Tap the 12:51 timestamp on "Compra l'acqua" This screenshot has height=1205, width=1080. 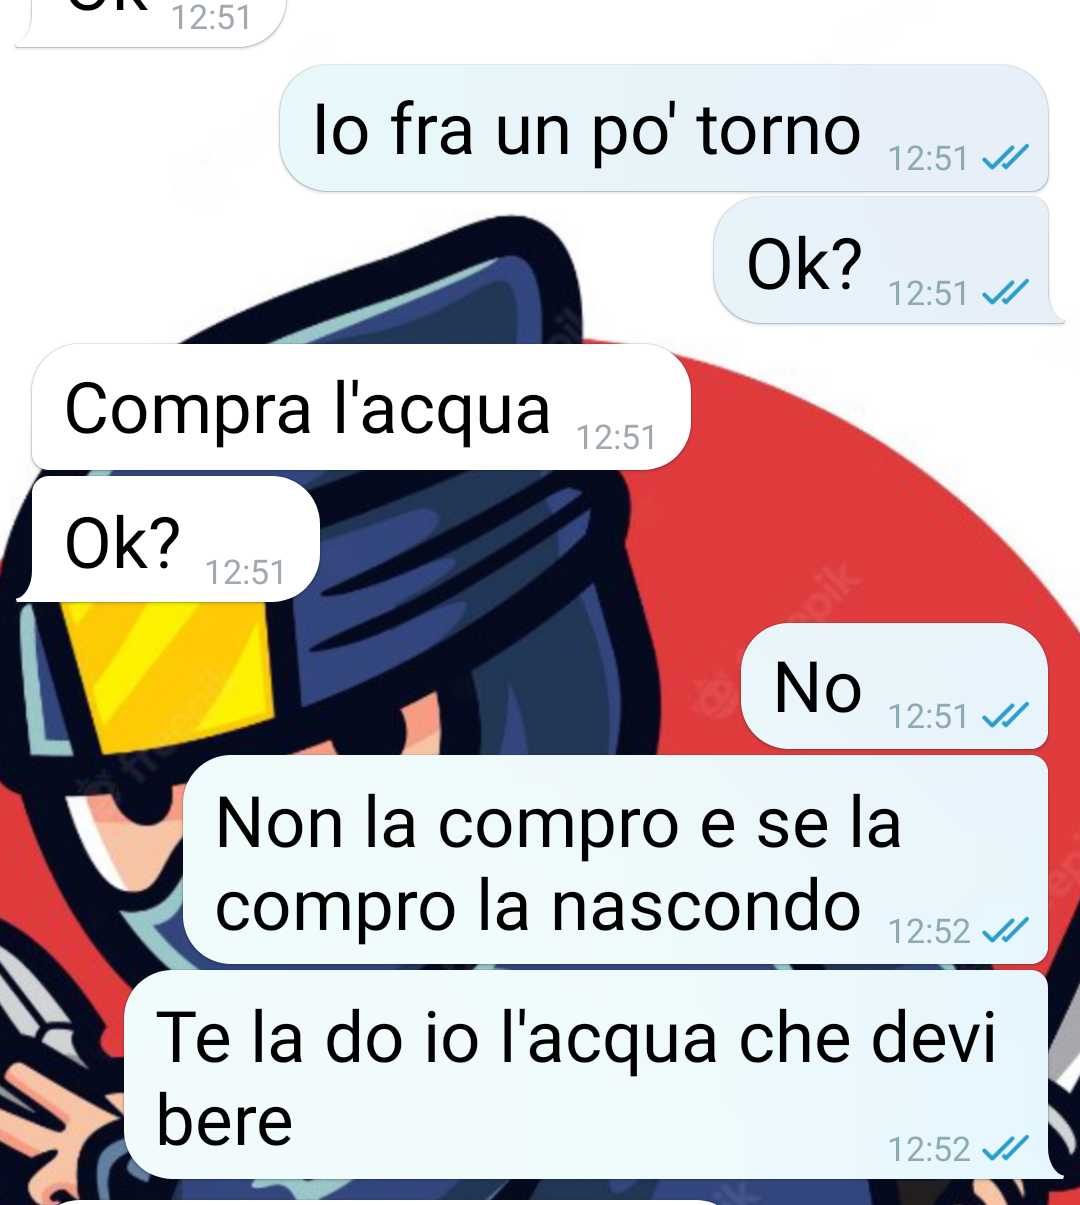coord(616,437)
